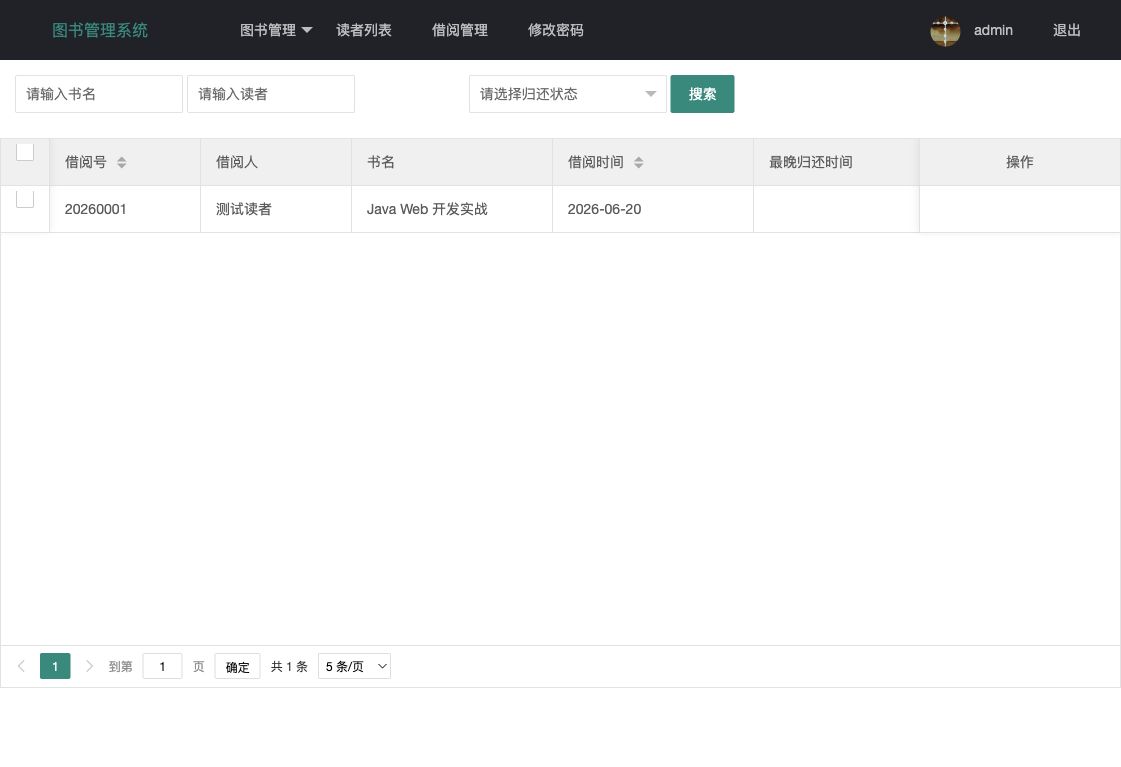The height and width of the screenshot is (767, 1121).
Task: Select the 2026-06-20 date cell
Action: (x=653, y=209)
